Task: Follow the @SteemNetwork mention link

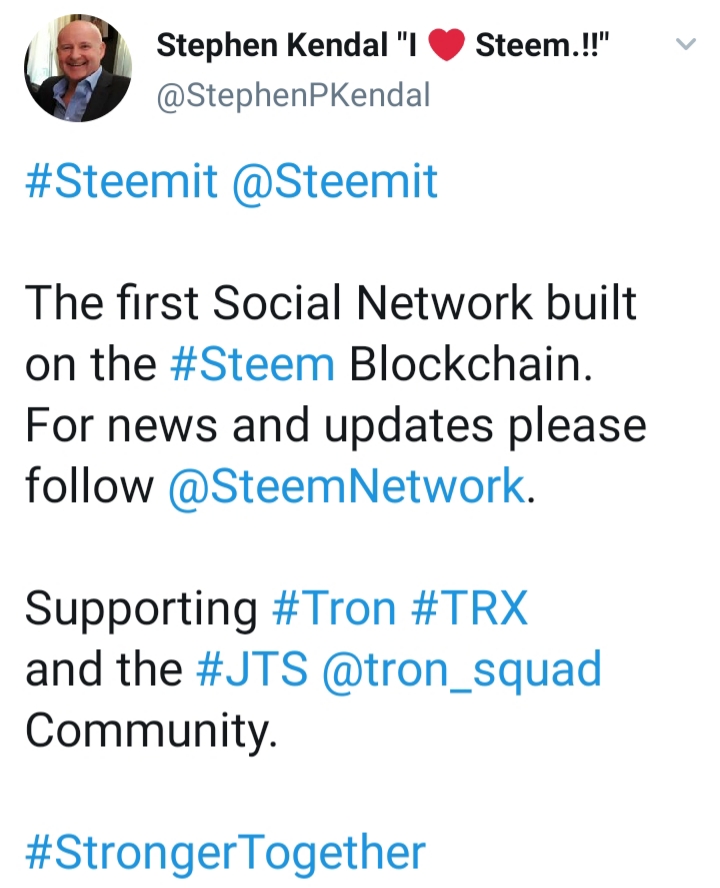Action: tap(347, 486)
